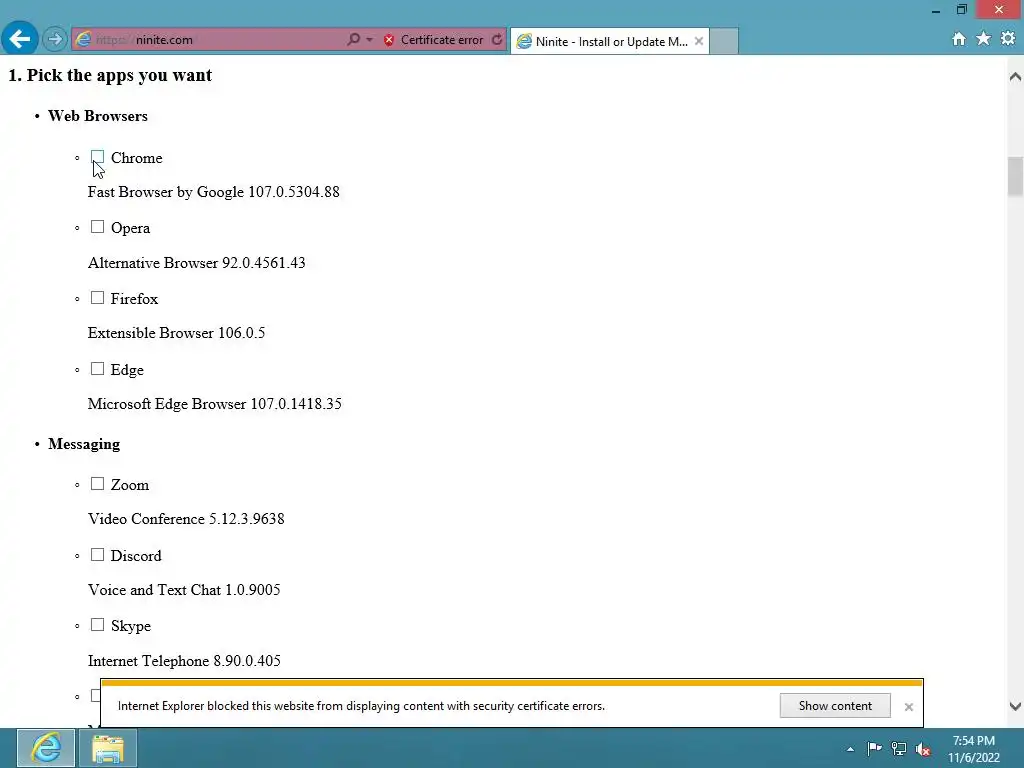Viewport: 1024px width, 768px height.
Task: Click the Zoom label text
Action: point(129,485)
